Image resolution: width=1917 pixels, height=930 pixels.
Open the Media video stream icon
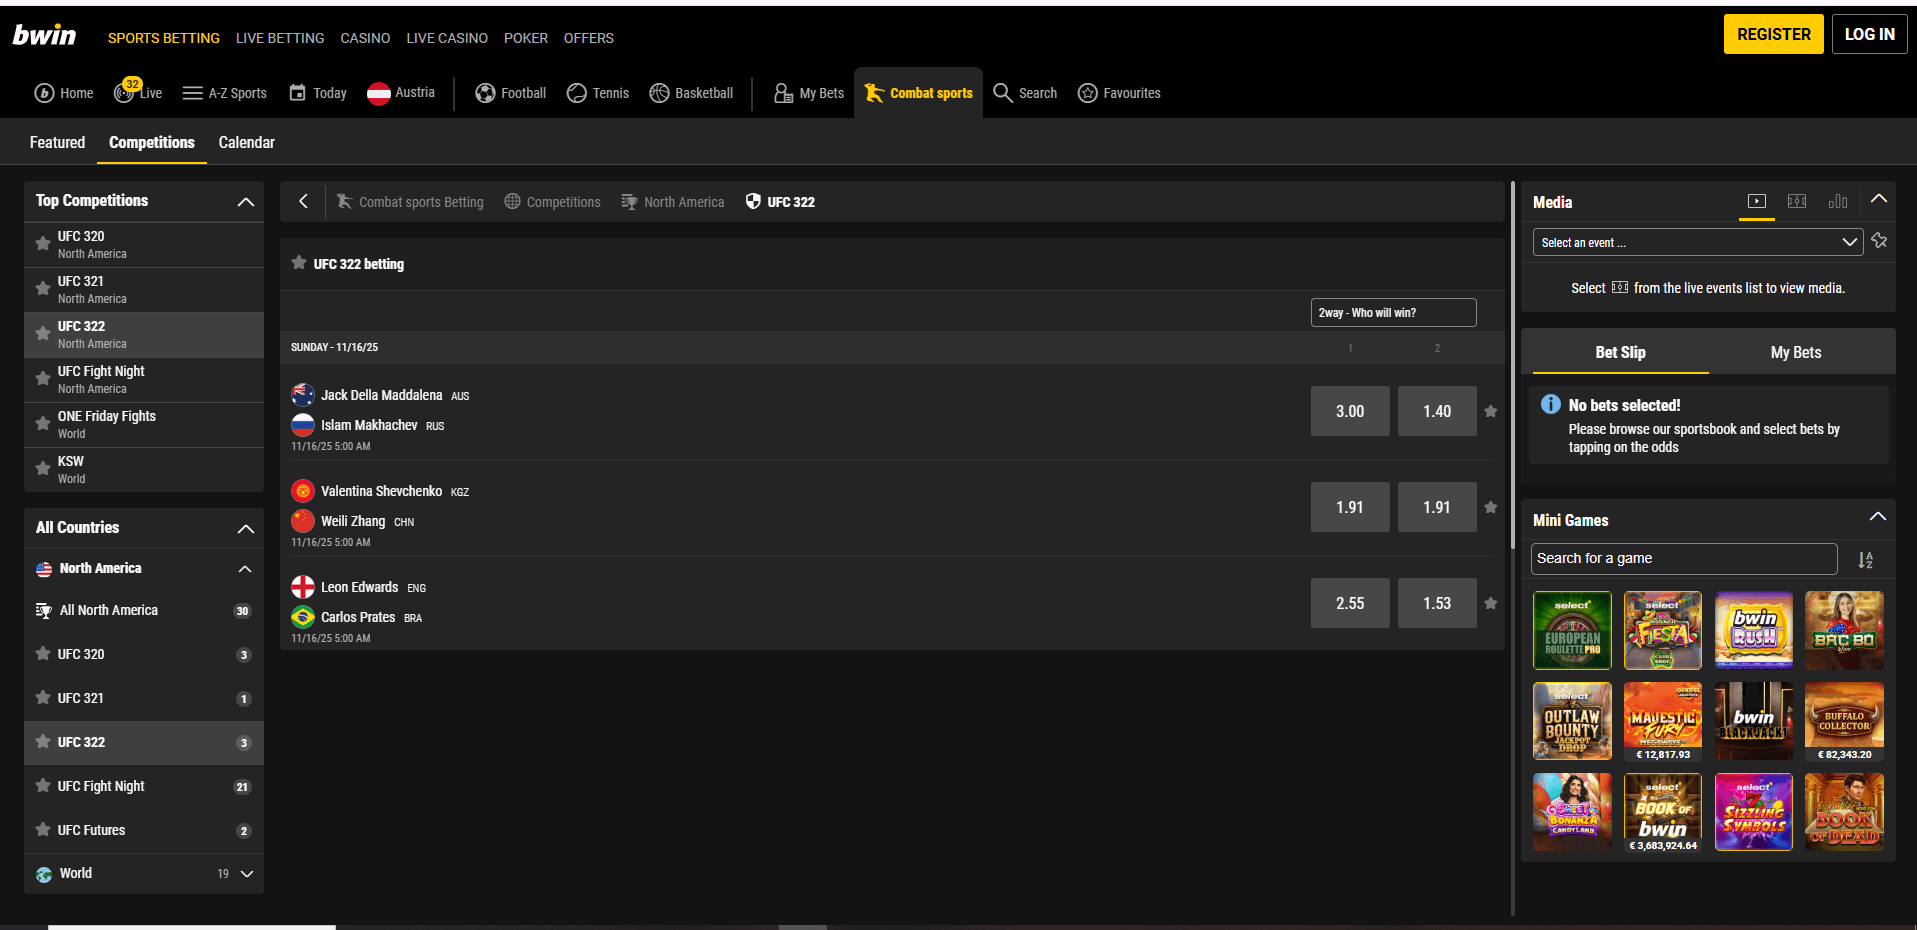click(x=1756, y=201)
